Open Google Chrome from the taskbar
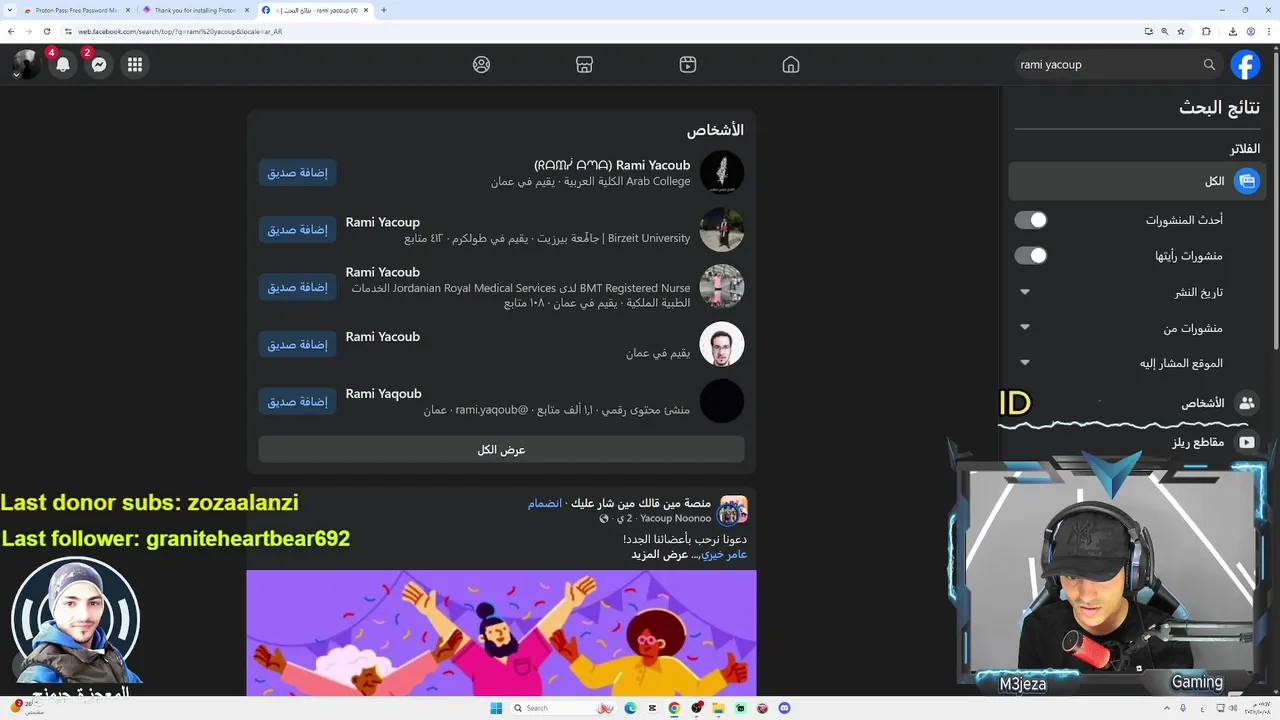1280x720 pixels. pos(674,708)
